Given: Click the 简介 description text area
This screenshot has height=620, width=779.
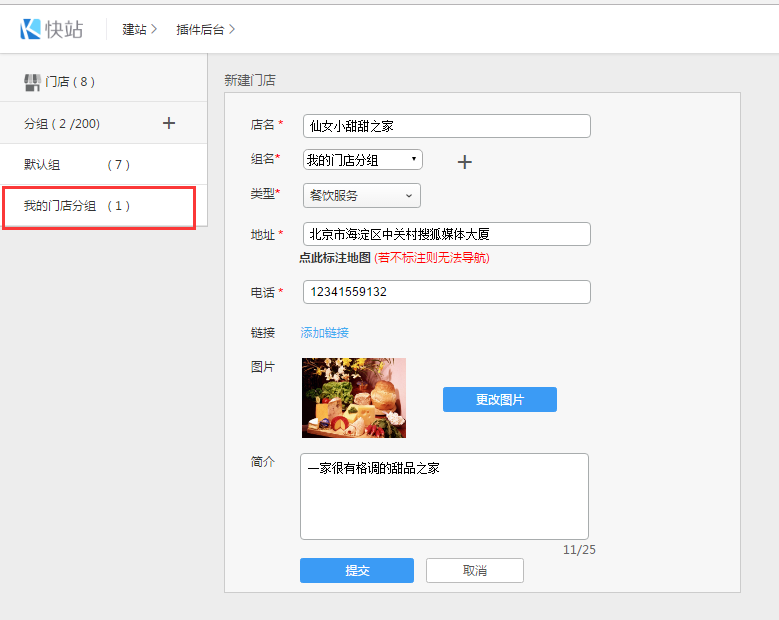Looking at the screenshot, I should point(444,496).
